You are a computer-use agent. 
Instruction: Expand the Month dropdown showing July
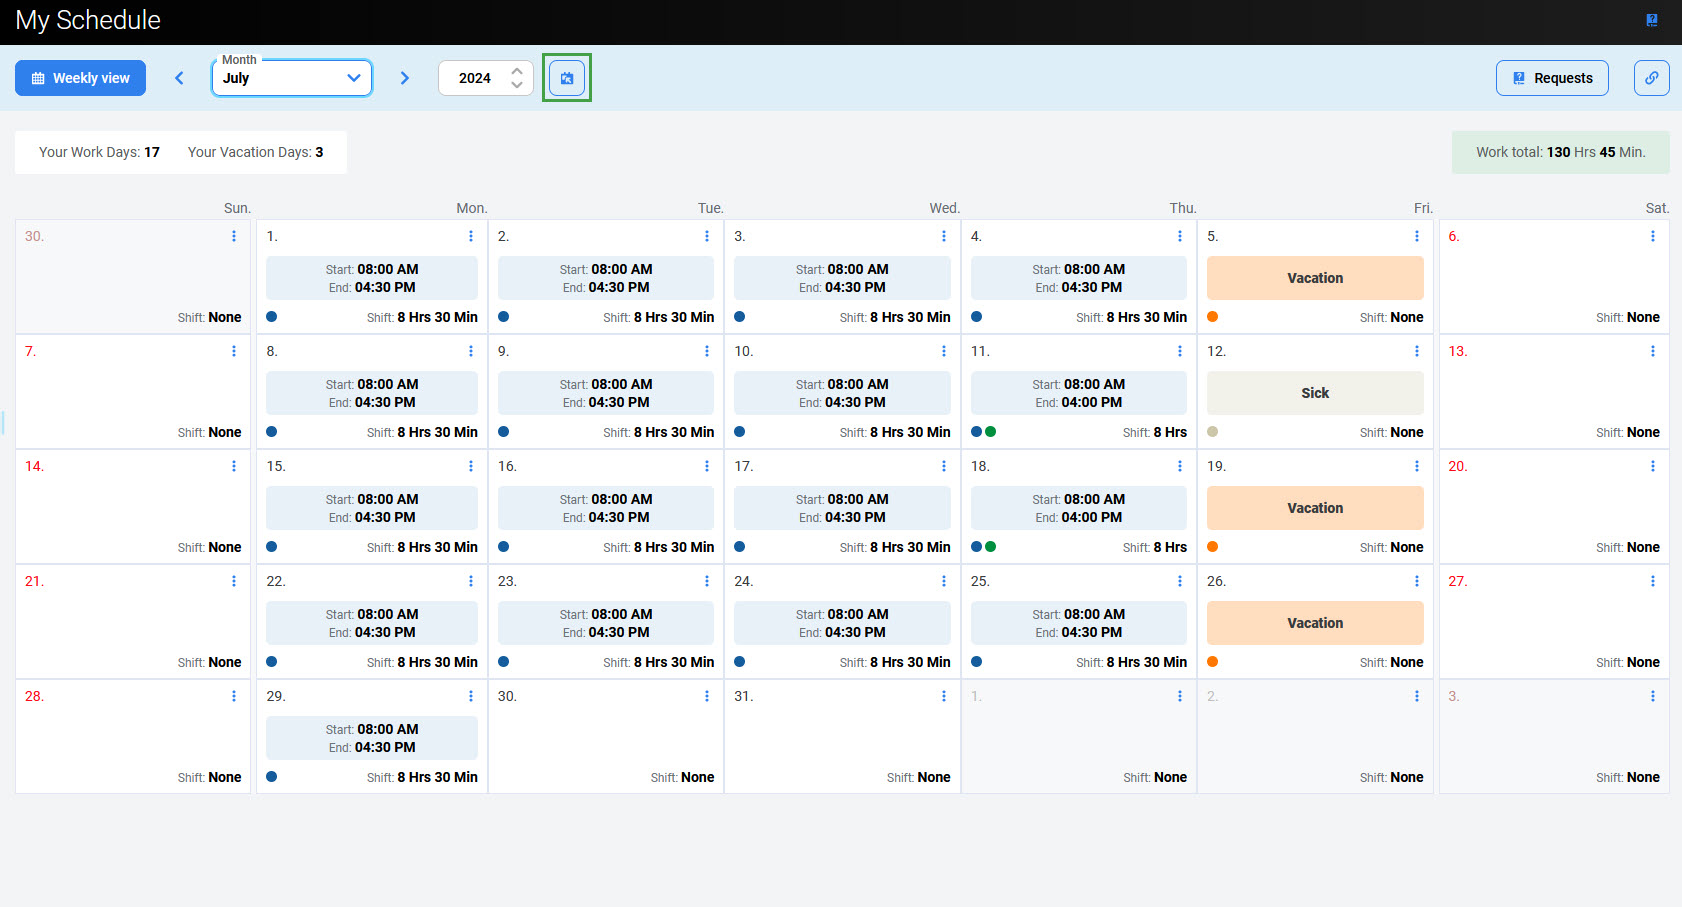[291, 78]
